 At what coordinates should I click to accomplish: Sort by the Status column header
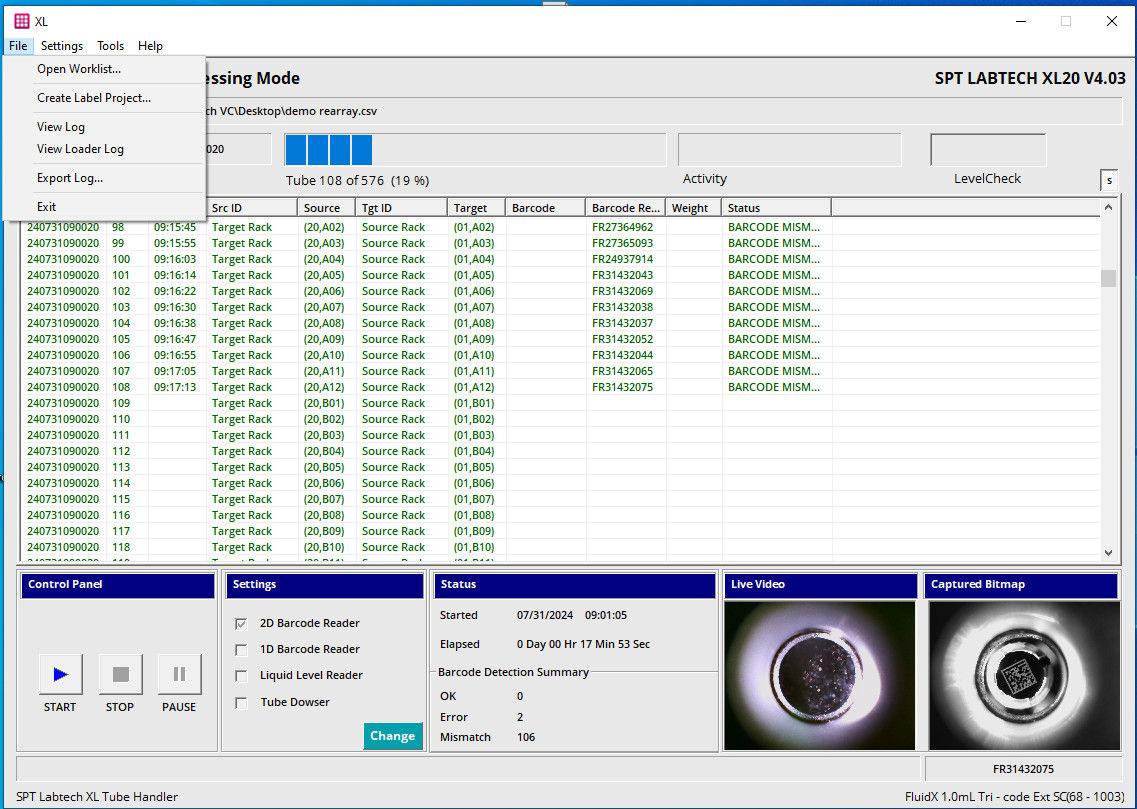(776, 208)
